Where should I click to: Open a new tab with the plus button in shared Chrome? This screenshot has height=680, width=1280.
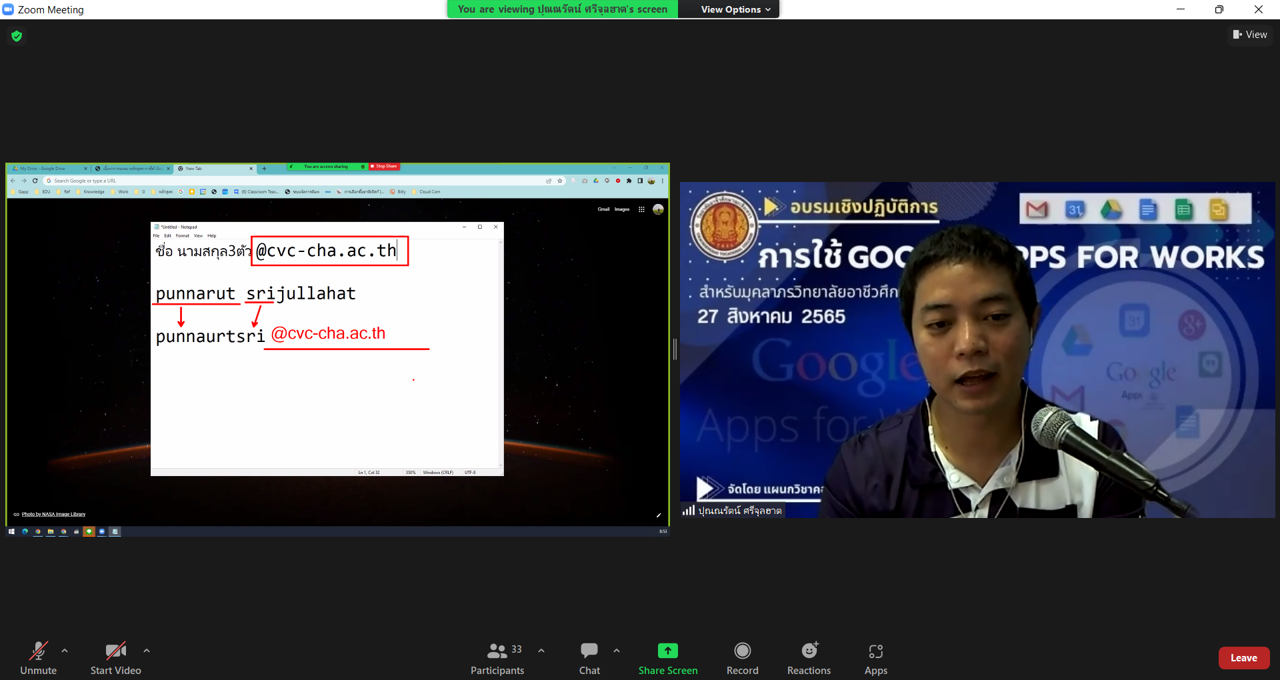tap(264, 168)
